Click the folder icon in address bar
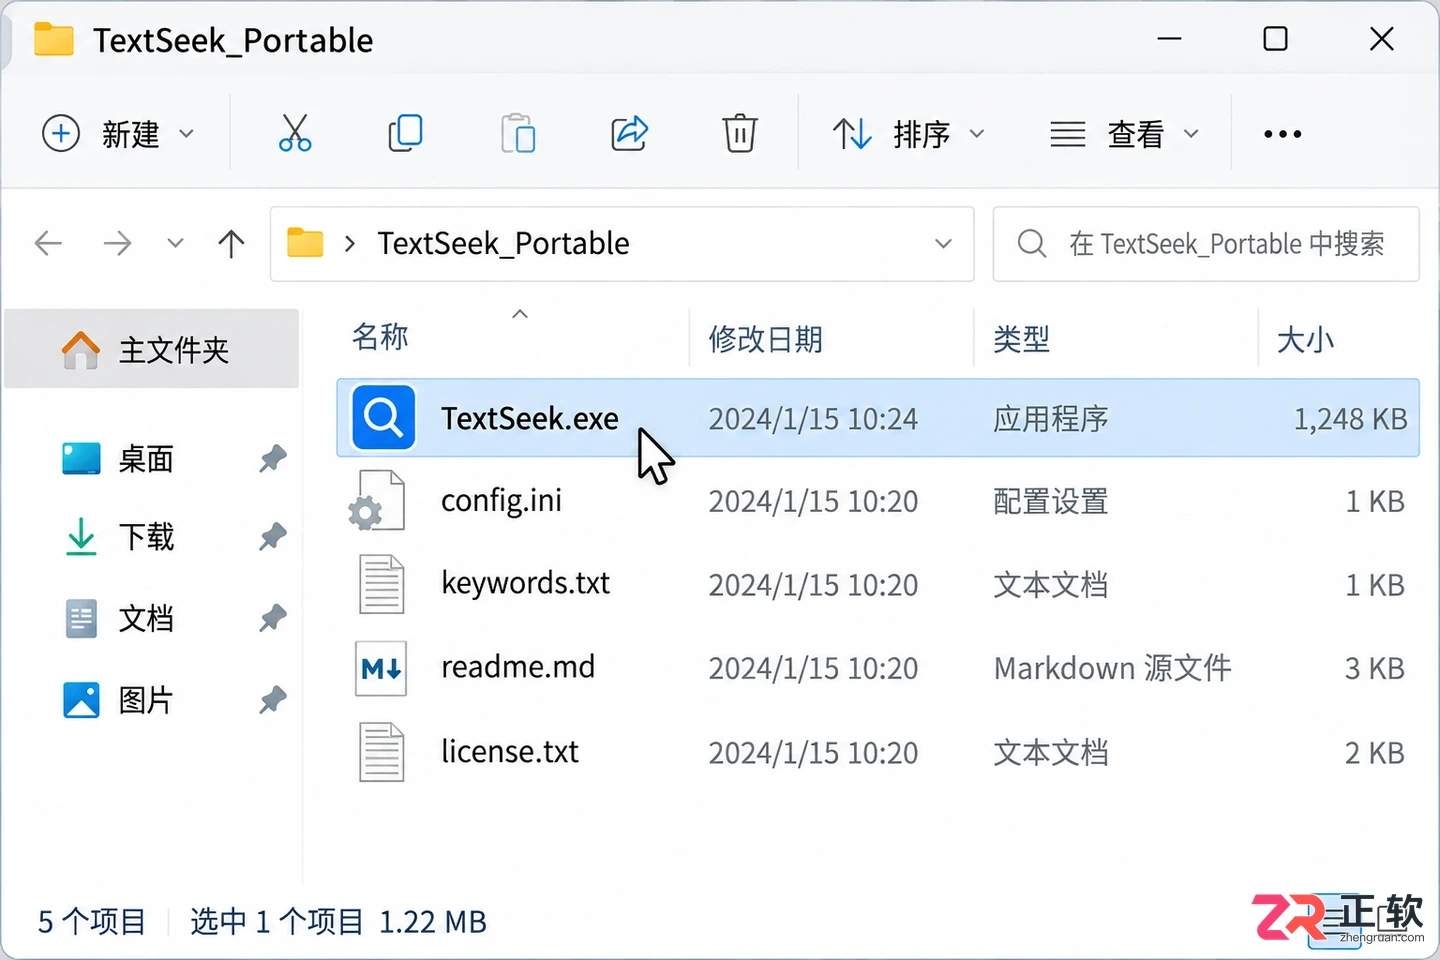Viewport: 1440px width, 960px height. click(x=305, y=243)
